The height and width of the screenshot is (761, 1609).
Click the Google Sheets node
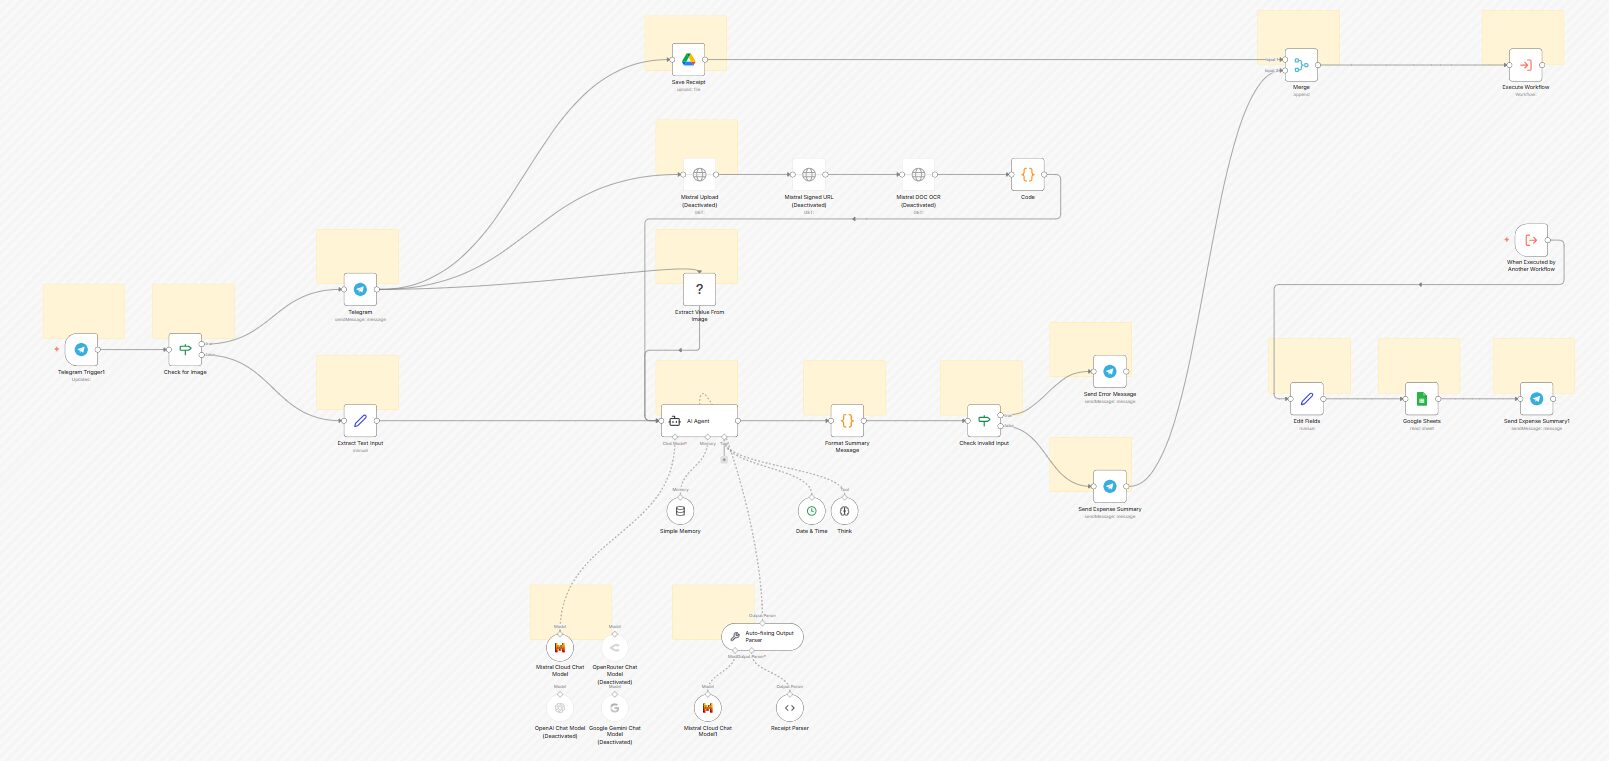(1421, 399)
